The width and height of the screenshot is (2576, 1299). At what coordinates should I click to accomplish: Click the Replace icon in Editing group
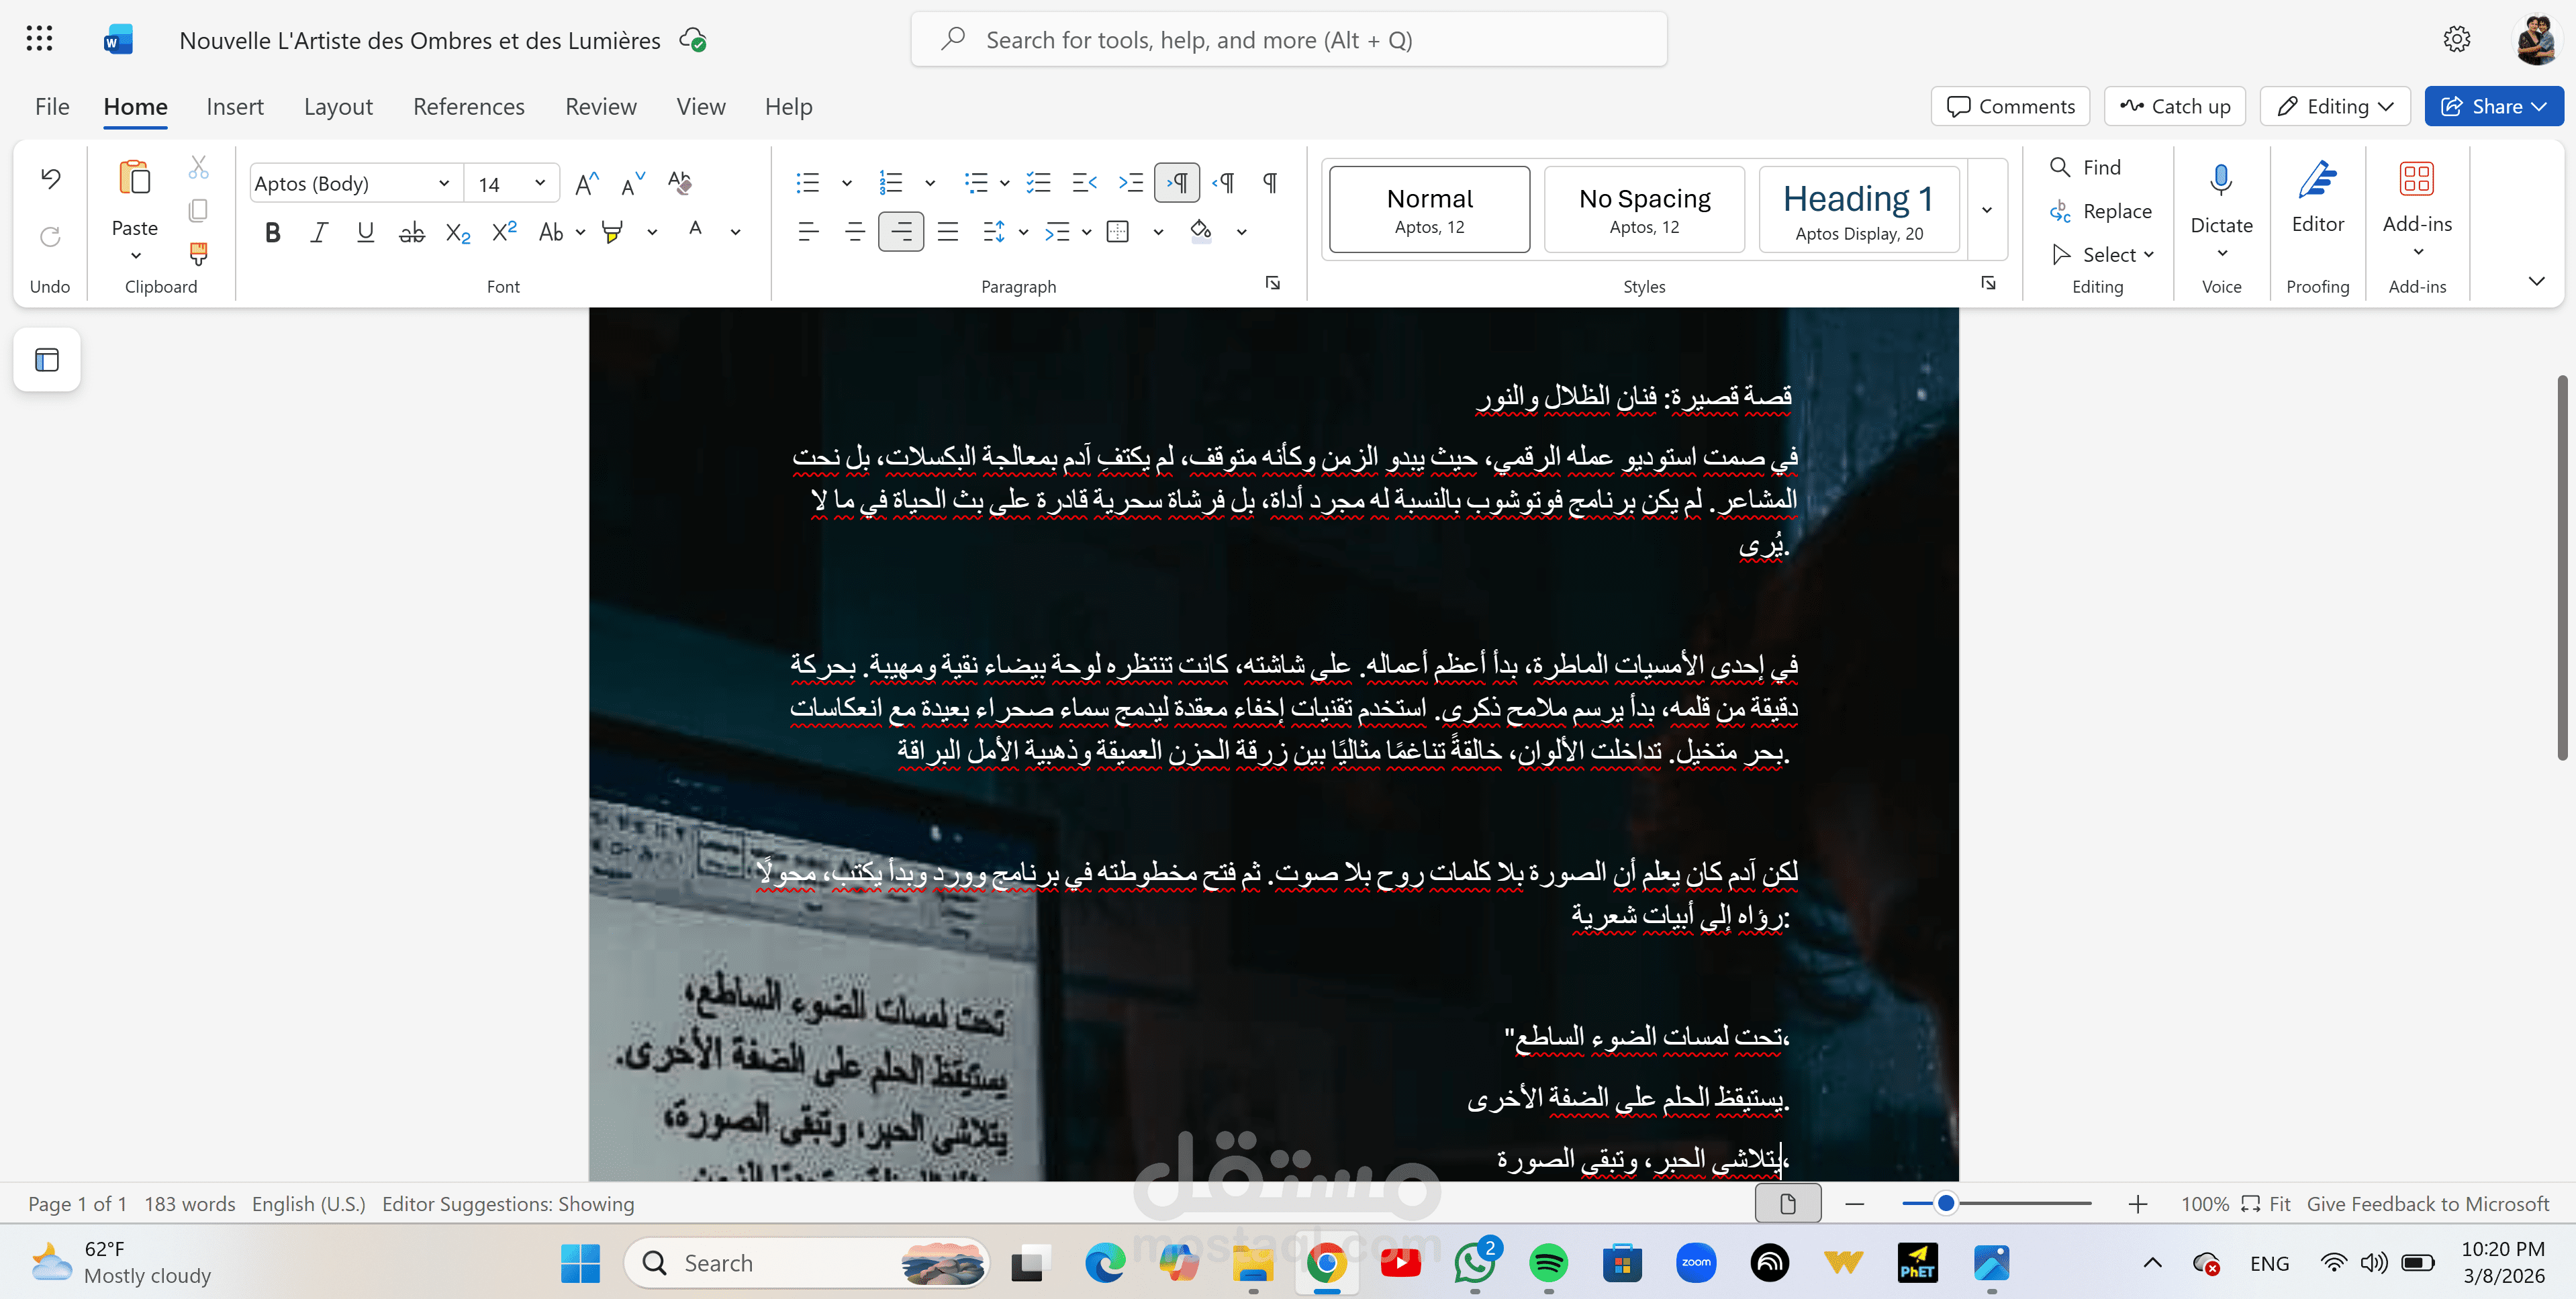pos(2060,211)
